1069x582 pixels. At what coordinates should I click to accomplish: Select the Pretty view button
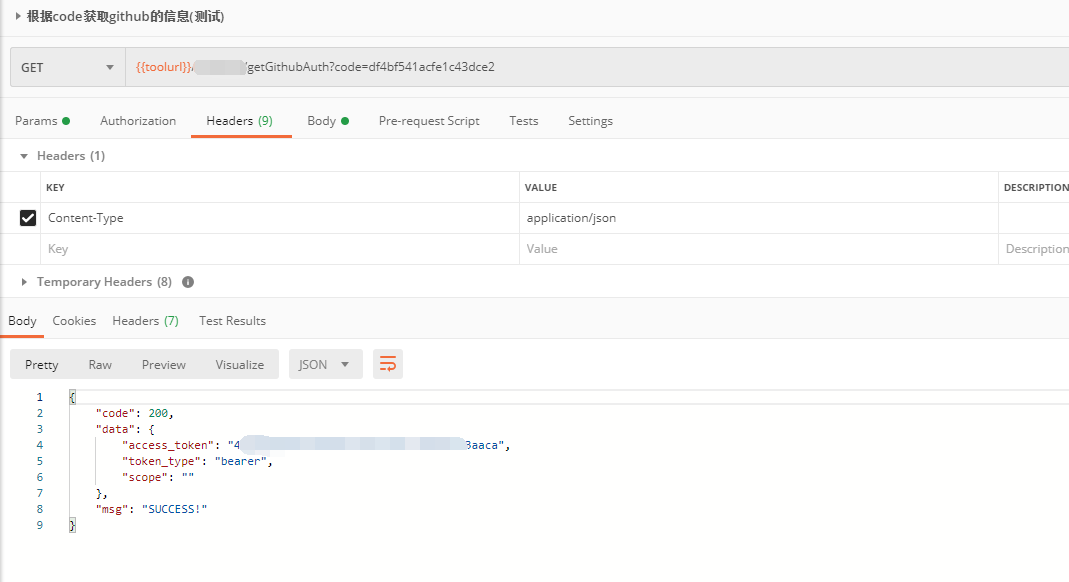pyautogui.click(x=42, y=365)
